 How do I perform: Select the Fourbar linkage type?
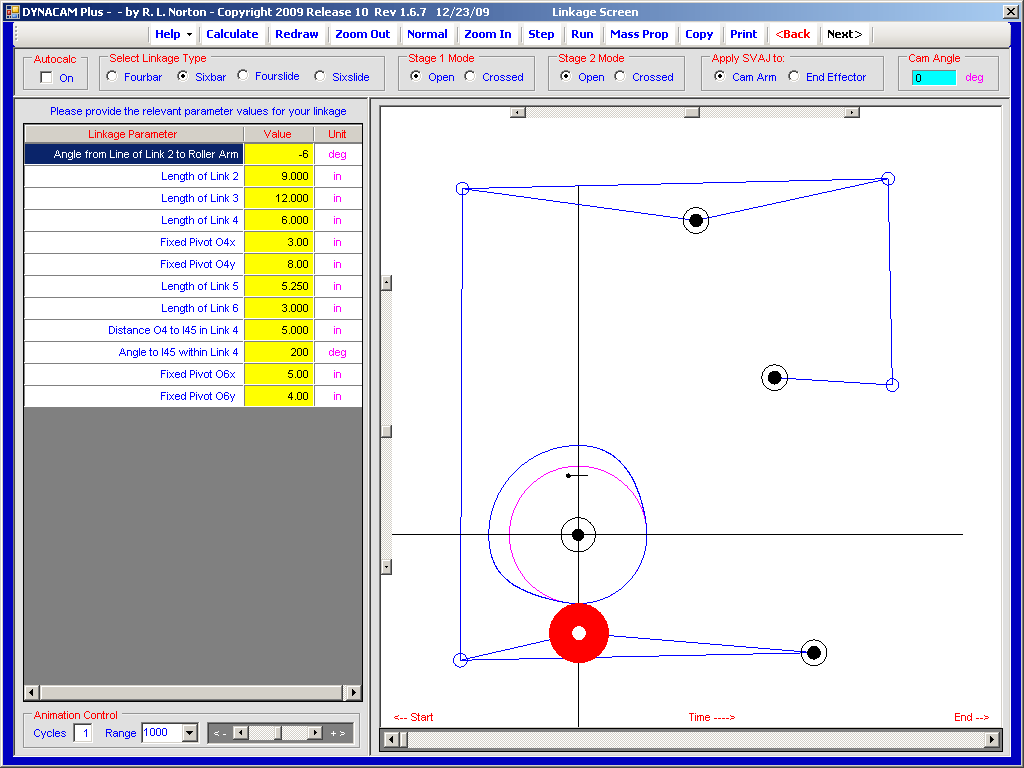[112, 76]
